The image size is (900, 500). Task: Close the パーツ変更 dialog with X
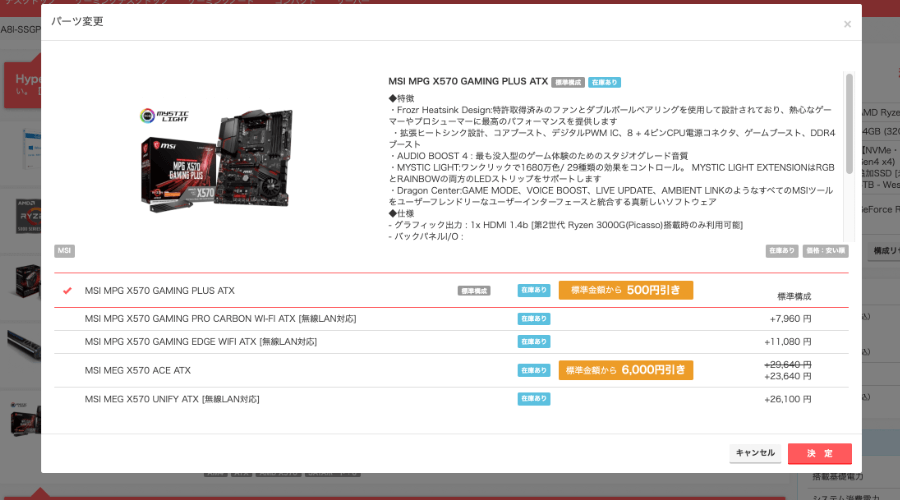(847, 24)
